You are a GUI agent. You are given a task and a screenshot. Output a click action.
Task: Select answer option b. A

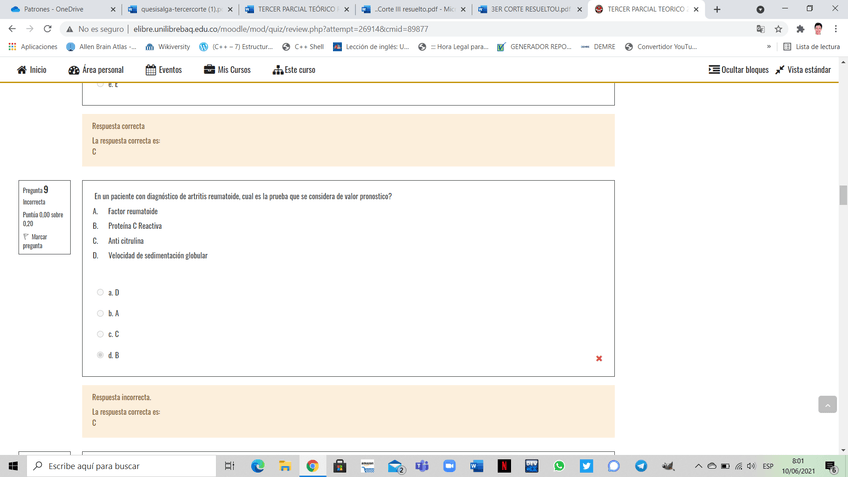coord(101,313)
